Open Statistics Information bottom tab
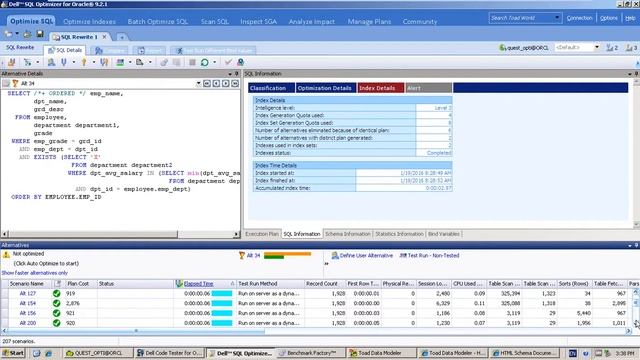This screenshot has height=360, width=640. pos(399,234)
